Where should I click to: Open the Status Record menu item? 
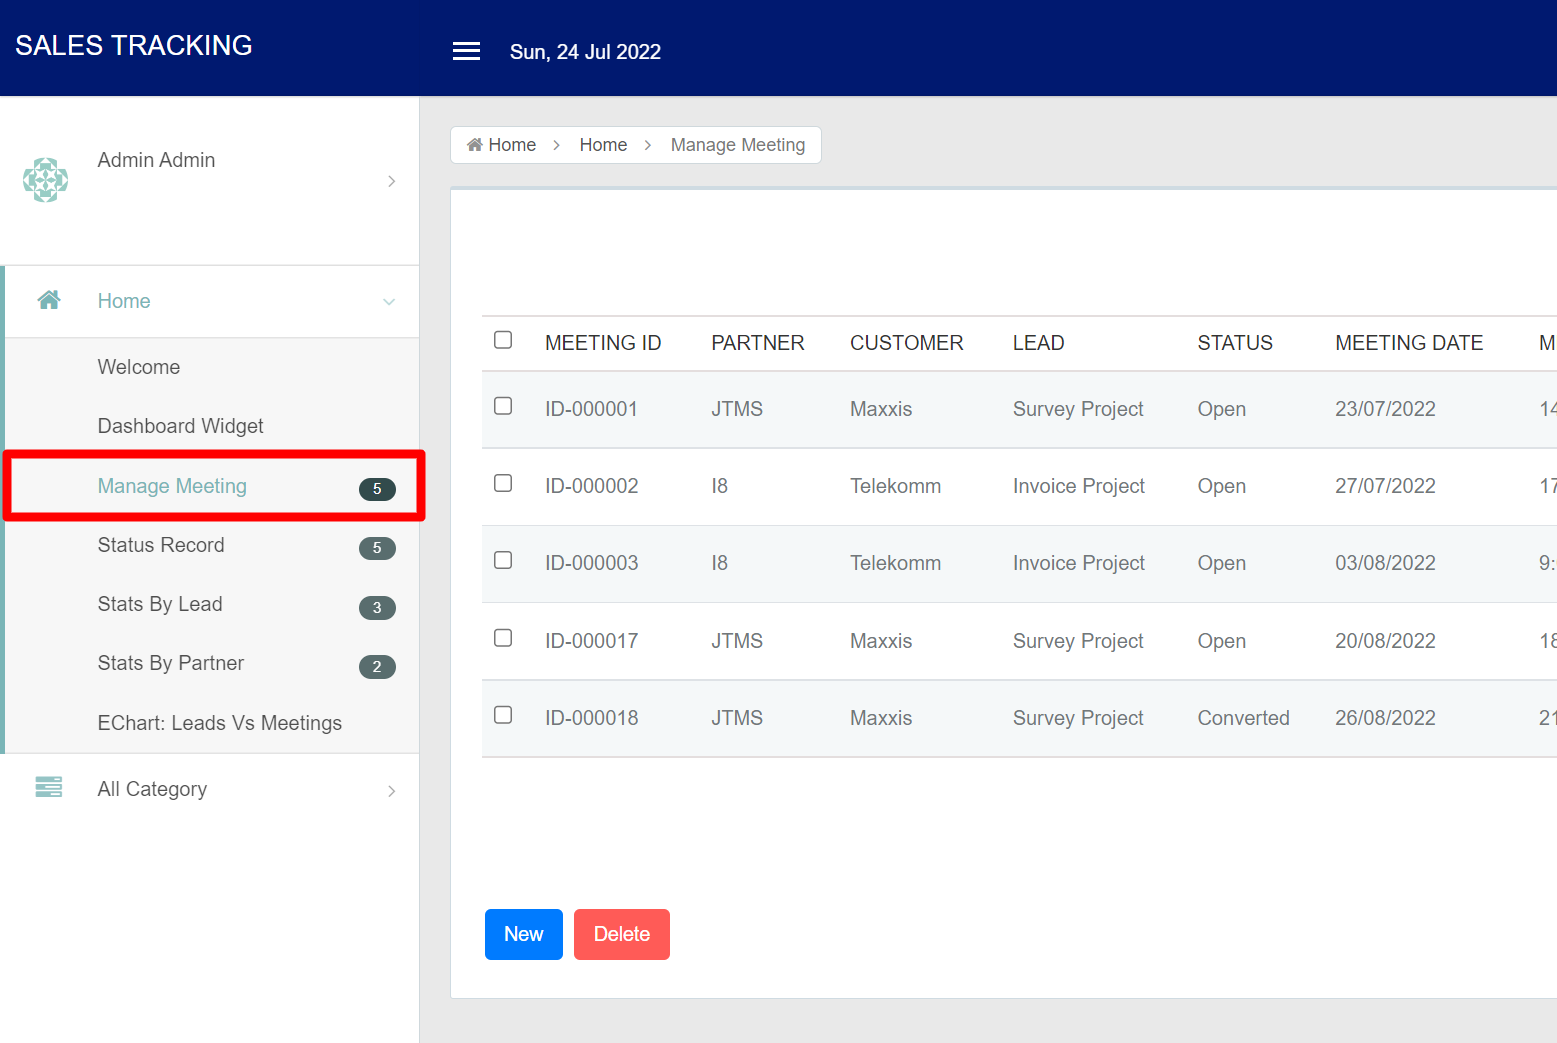coord(161,545)
